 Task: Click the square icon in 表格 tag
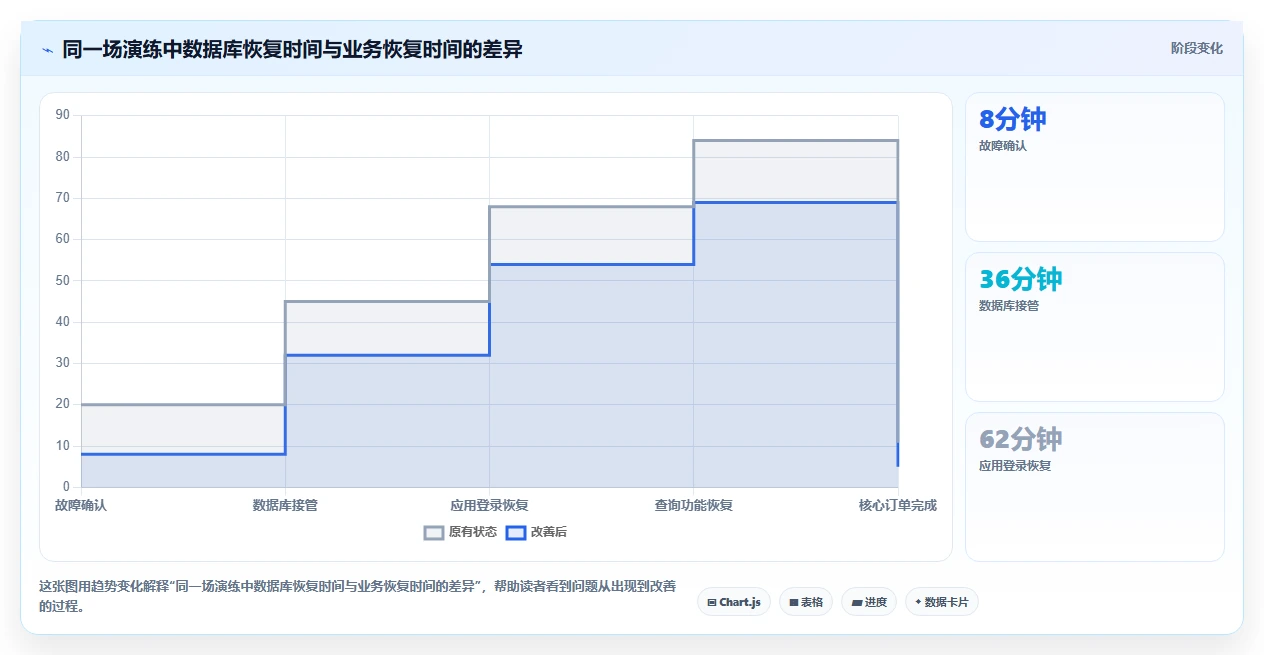(x=793, y=602)
